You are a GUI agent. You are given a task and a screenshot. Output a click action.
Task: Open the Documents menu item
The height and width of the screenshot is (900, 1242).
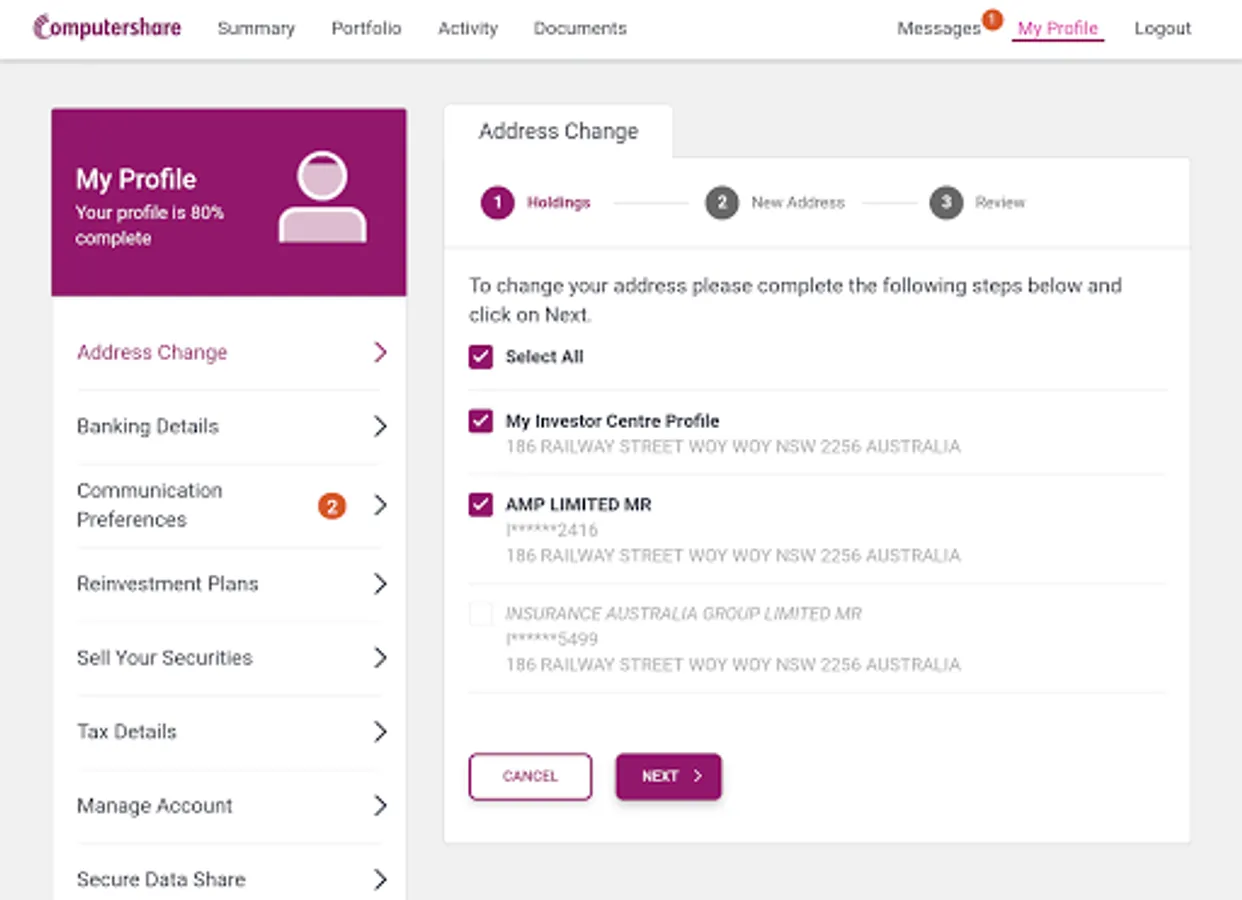580,28
